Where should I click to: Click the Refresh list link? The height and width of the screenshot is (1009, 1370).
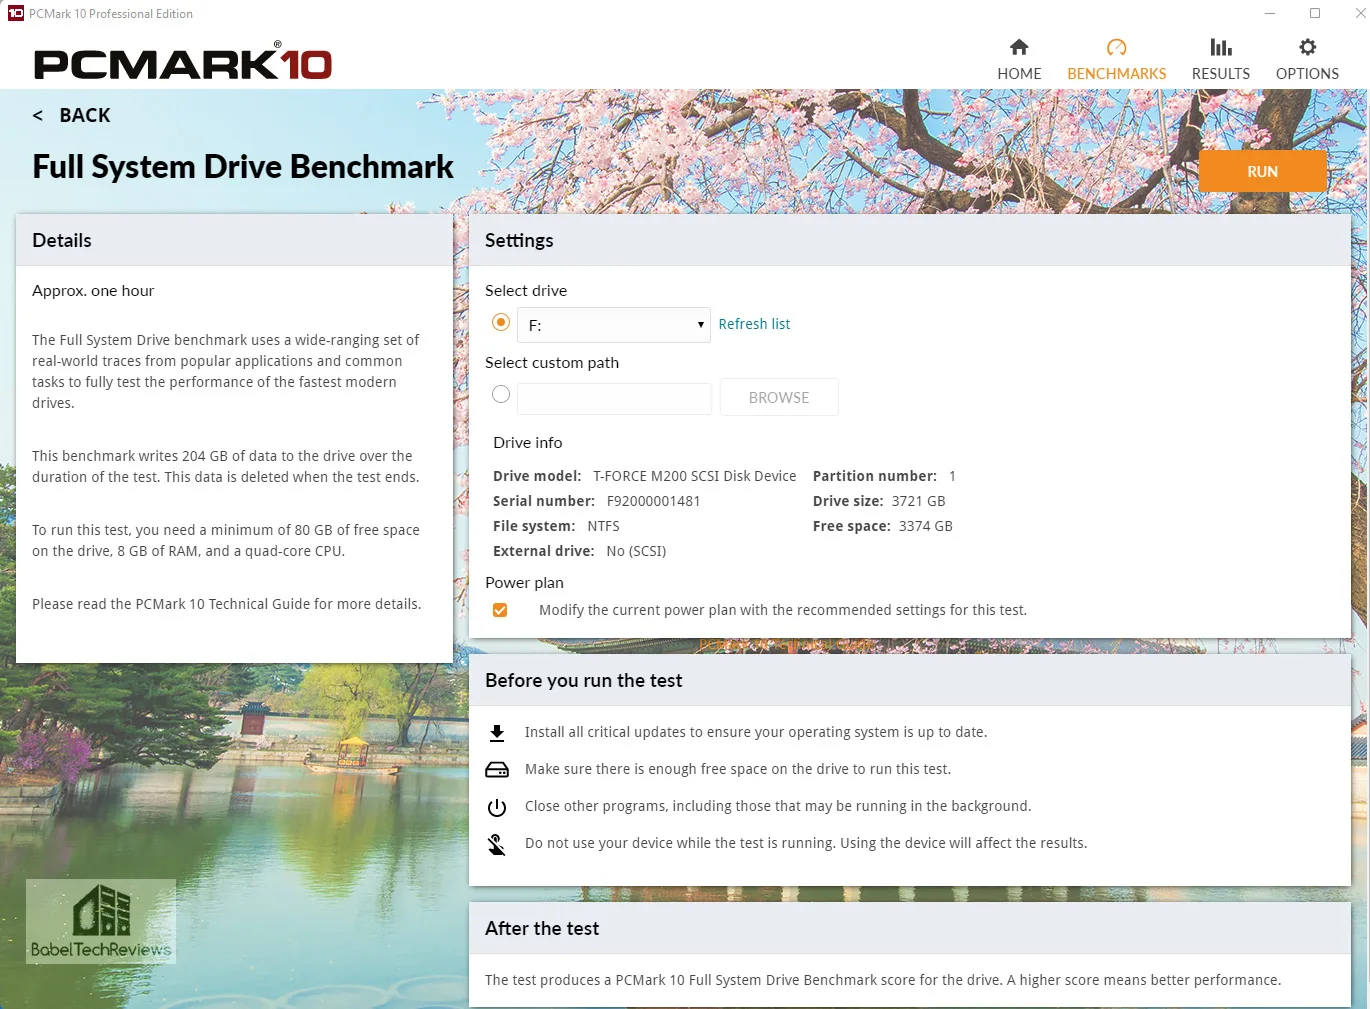coord(754,324)
